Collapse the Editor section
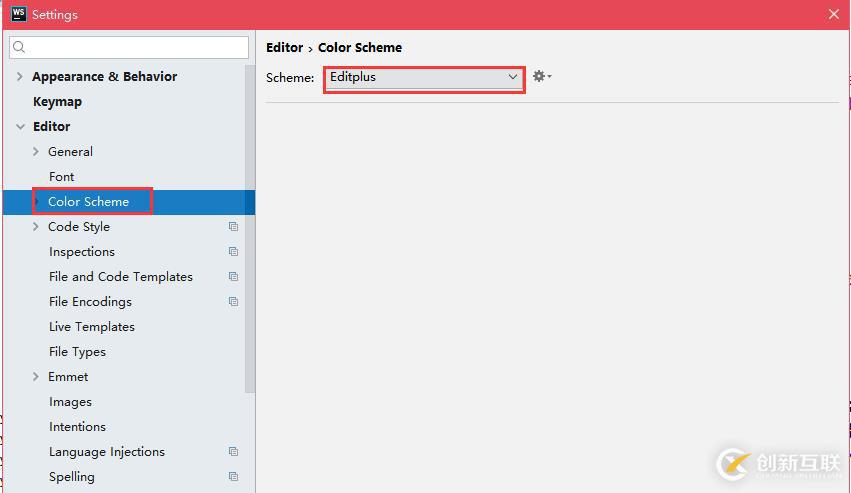 coord(21,127)
